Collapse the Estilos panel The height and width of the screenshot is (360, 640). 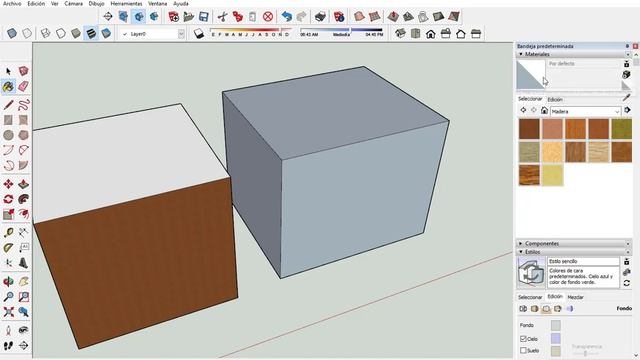(x=521, y=252)
